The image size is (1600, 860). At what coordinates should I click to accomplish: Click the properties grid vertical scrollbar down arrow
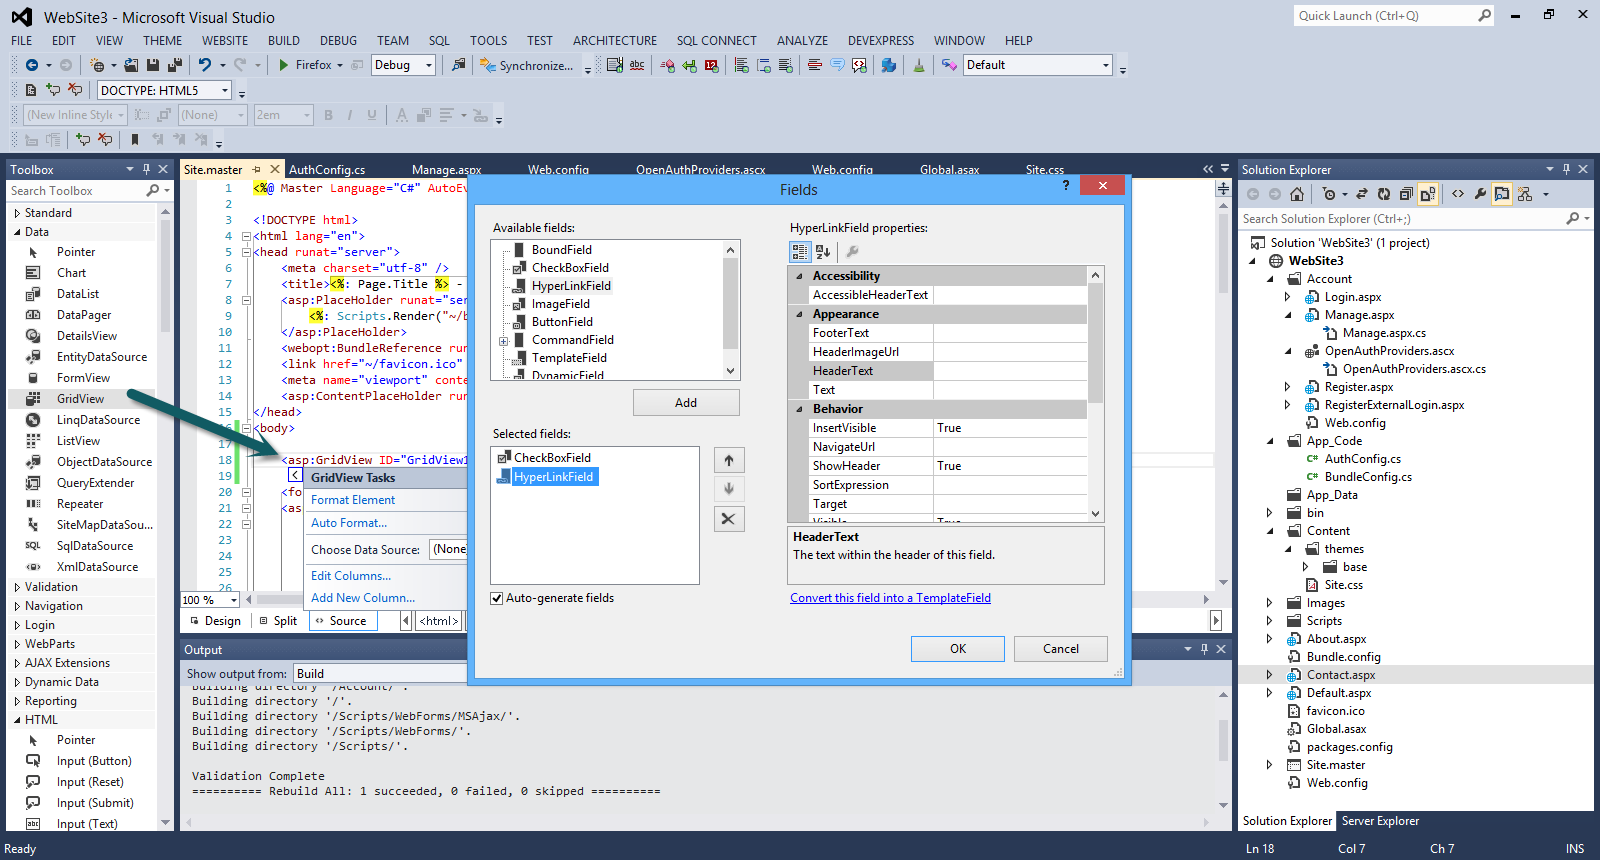pos(1096,514)
